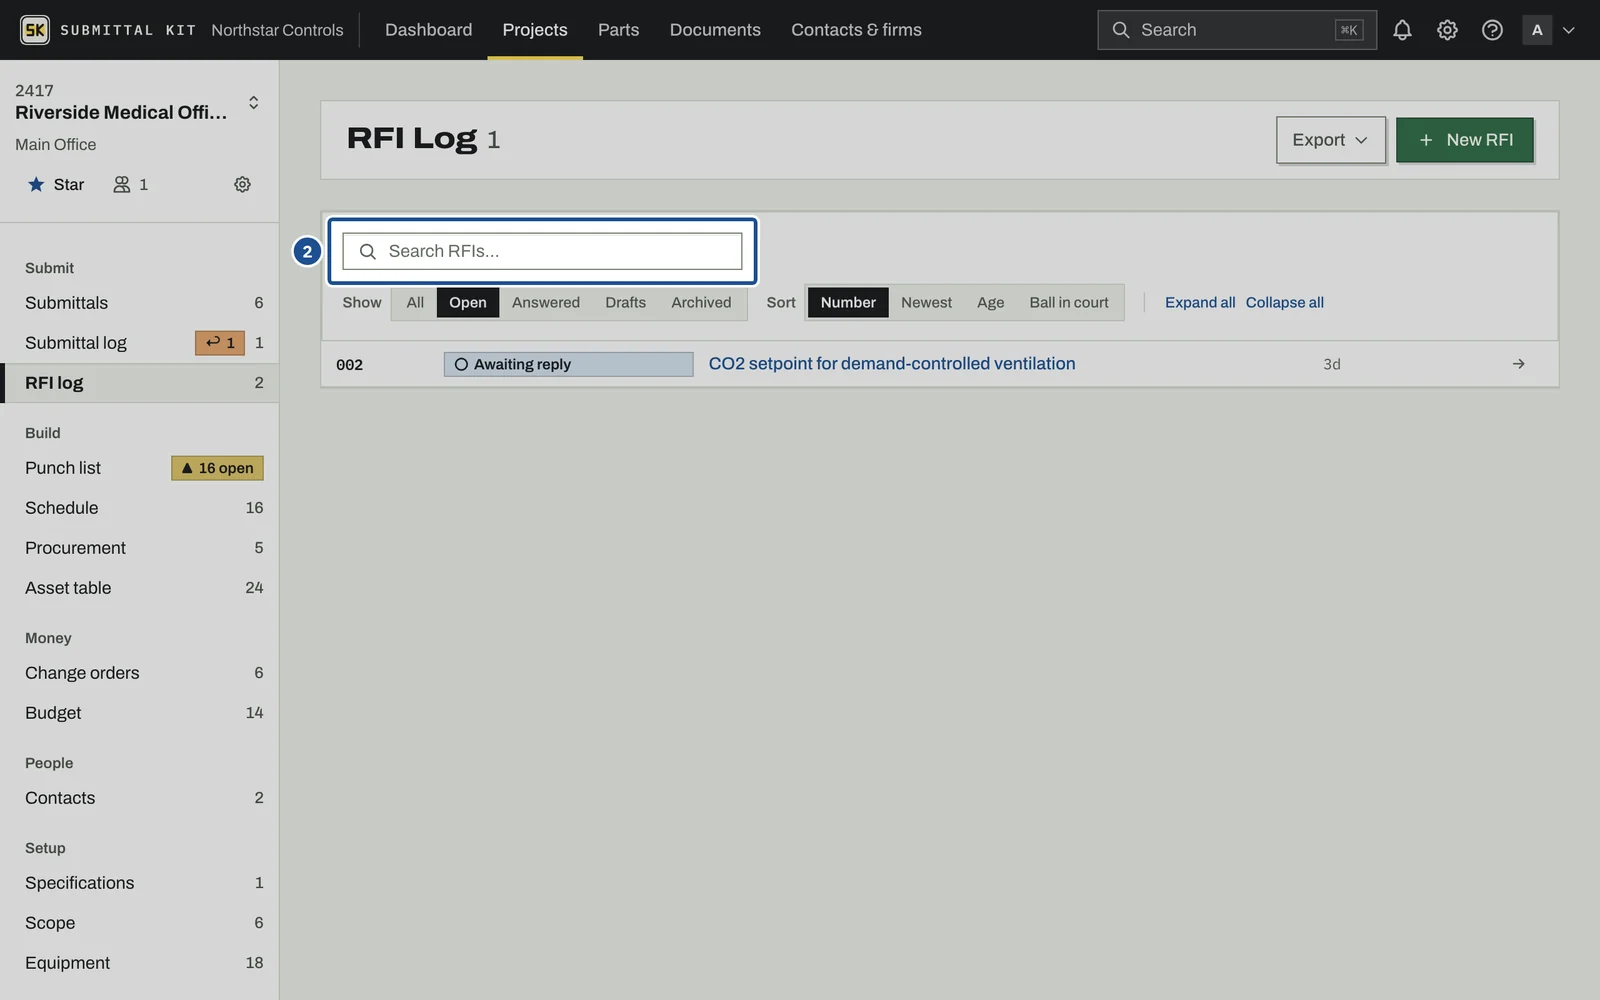Click the 16 open punch list badge
This screenshot has height=1000, width=1600.
click(x=217, y=468)
